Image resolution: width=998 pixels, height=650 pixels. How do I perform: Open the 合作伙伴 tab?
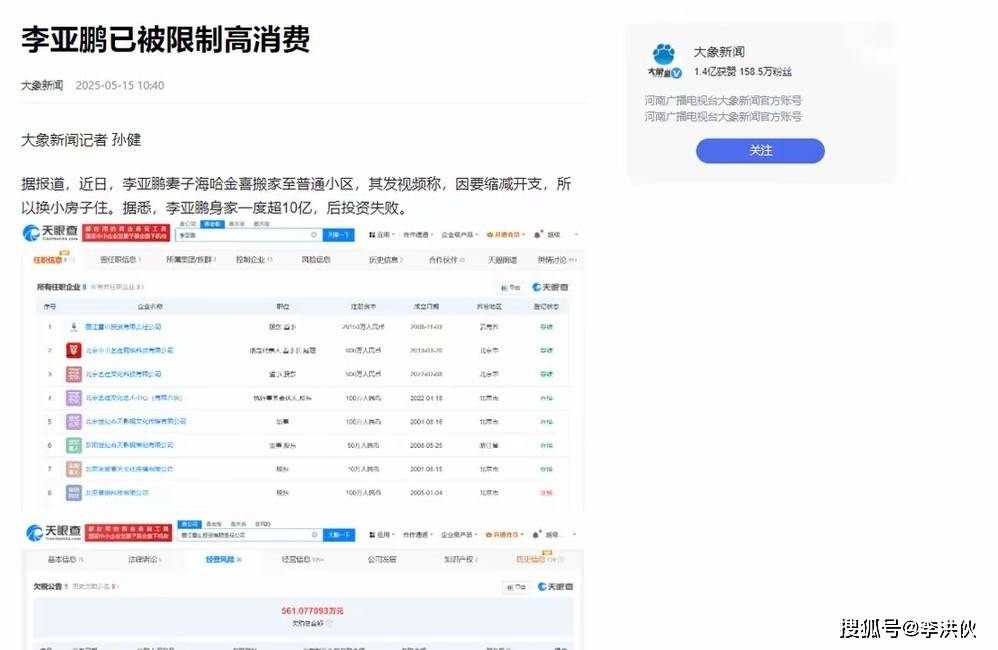pos(446,260)
